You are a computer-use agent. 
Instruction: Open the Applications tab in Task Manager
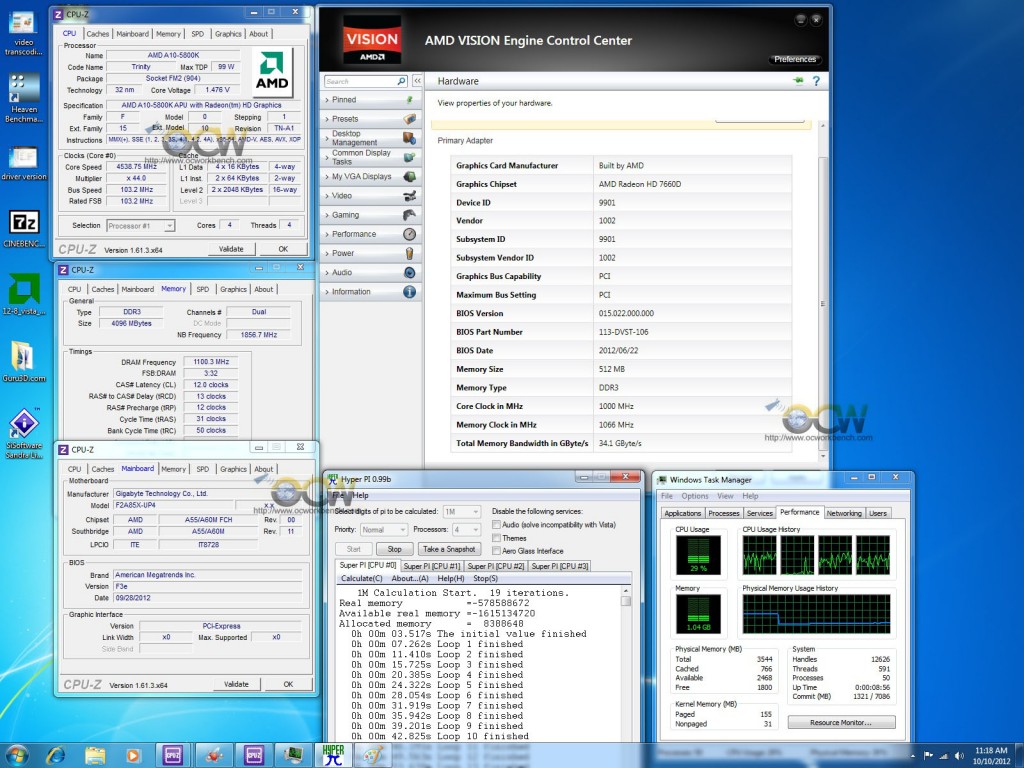(682, 513)
